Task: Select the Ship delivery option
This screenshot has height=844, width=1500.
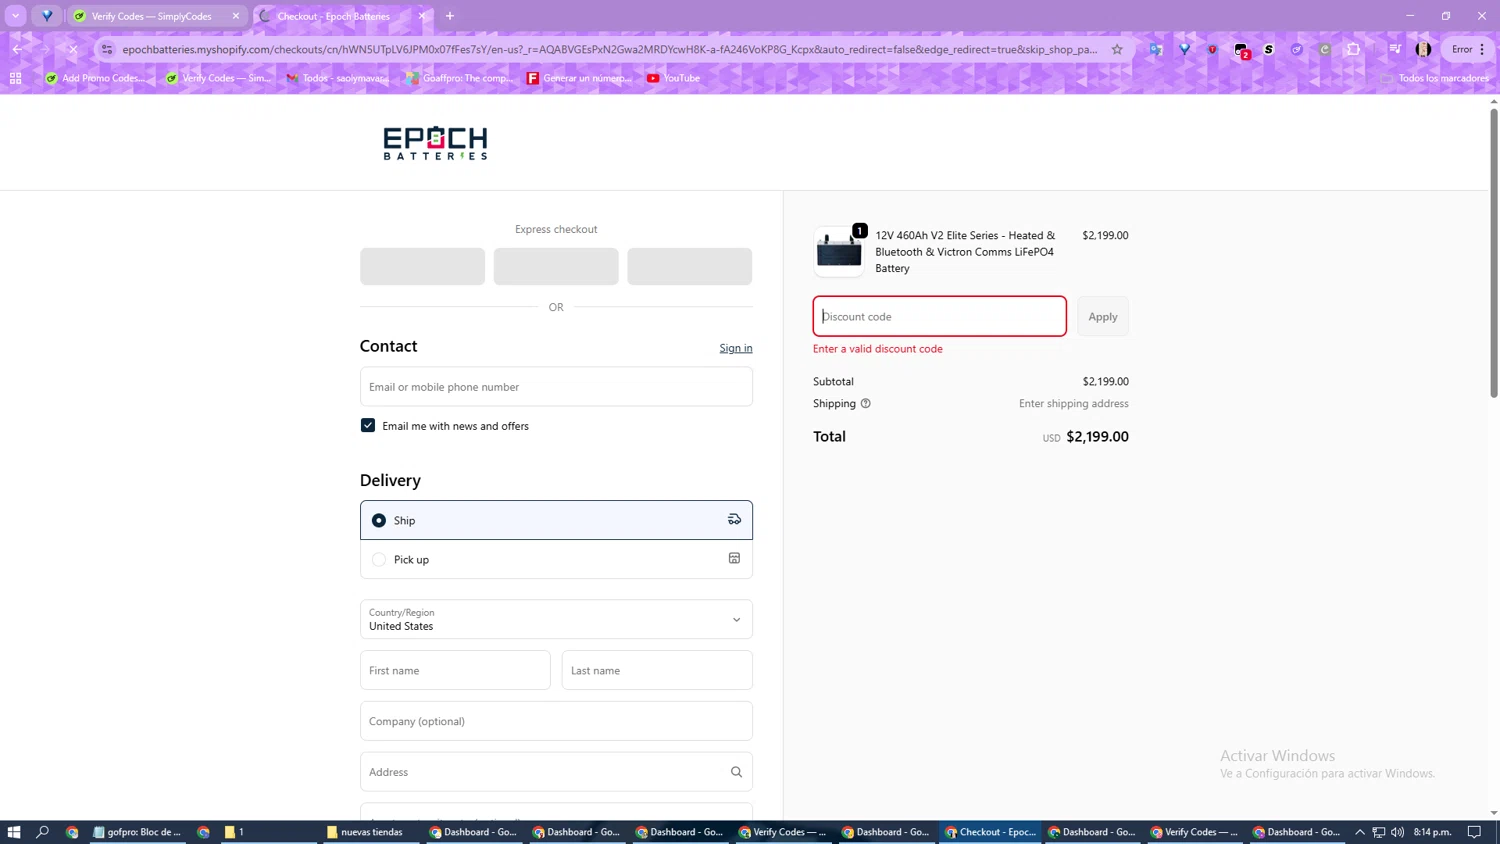Action: click(x=379, y=520)
